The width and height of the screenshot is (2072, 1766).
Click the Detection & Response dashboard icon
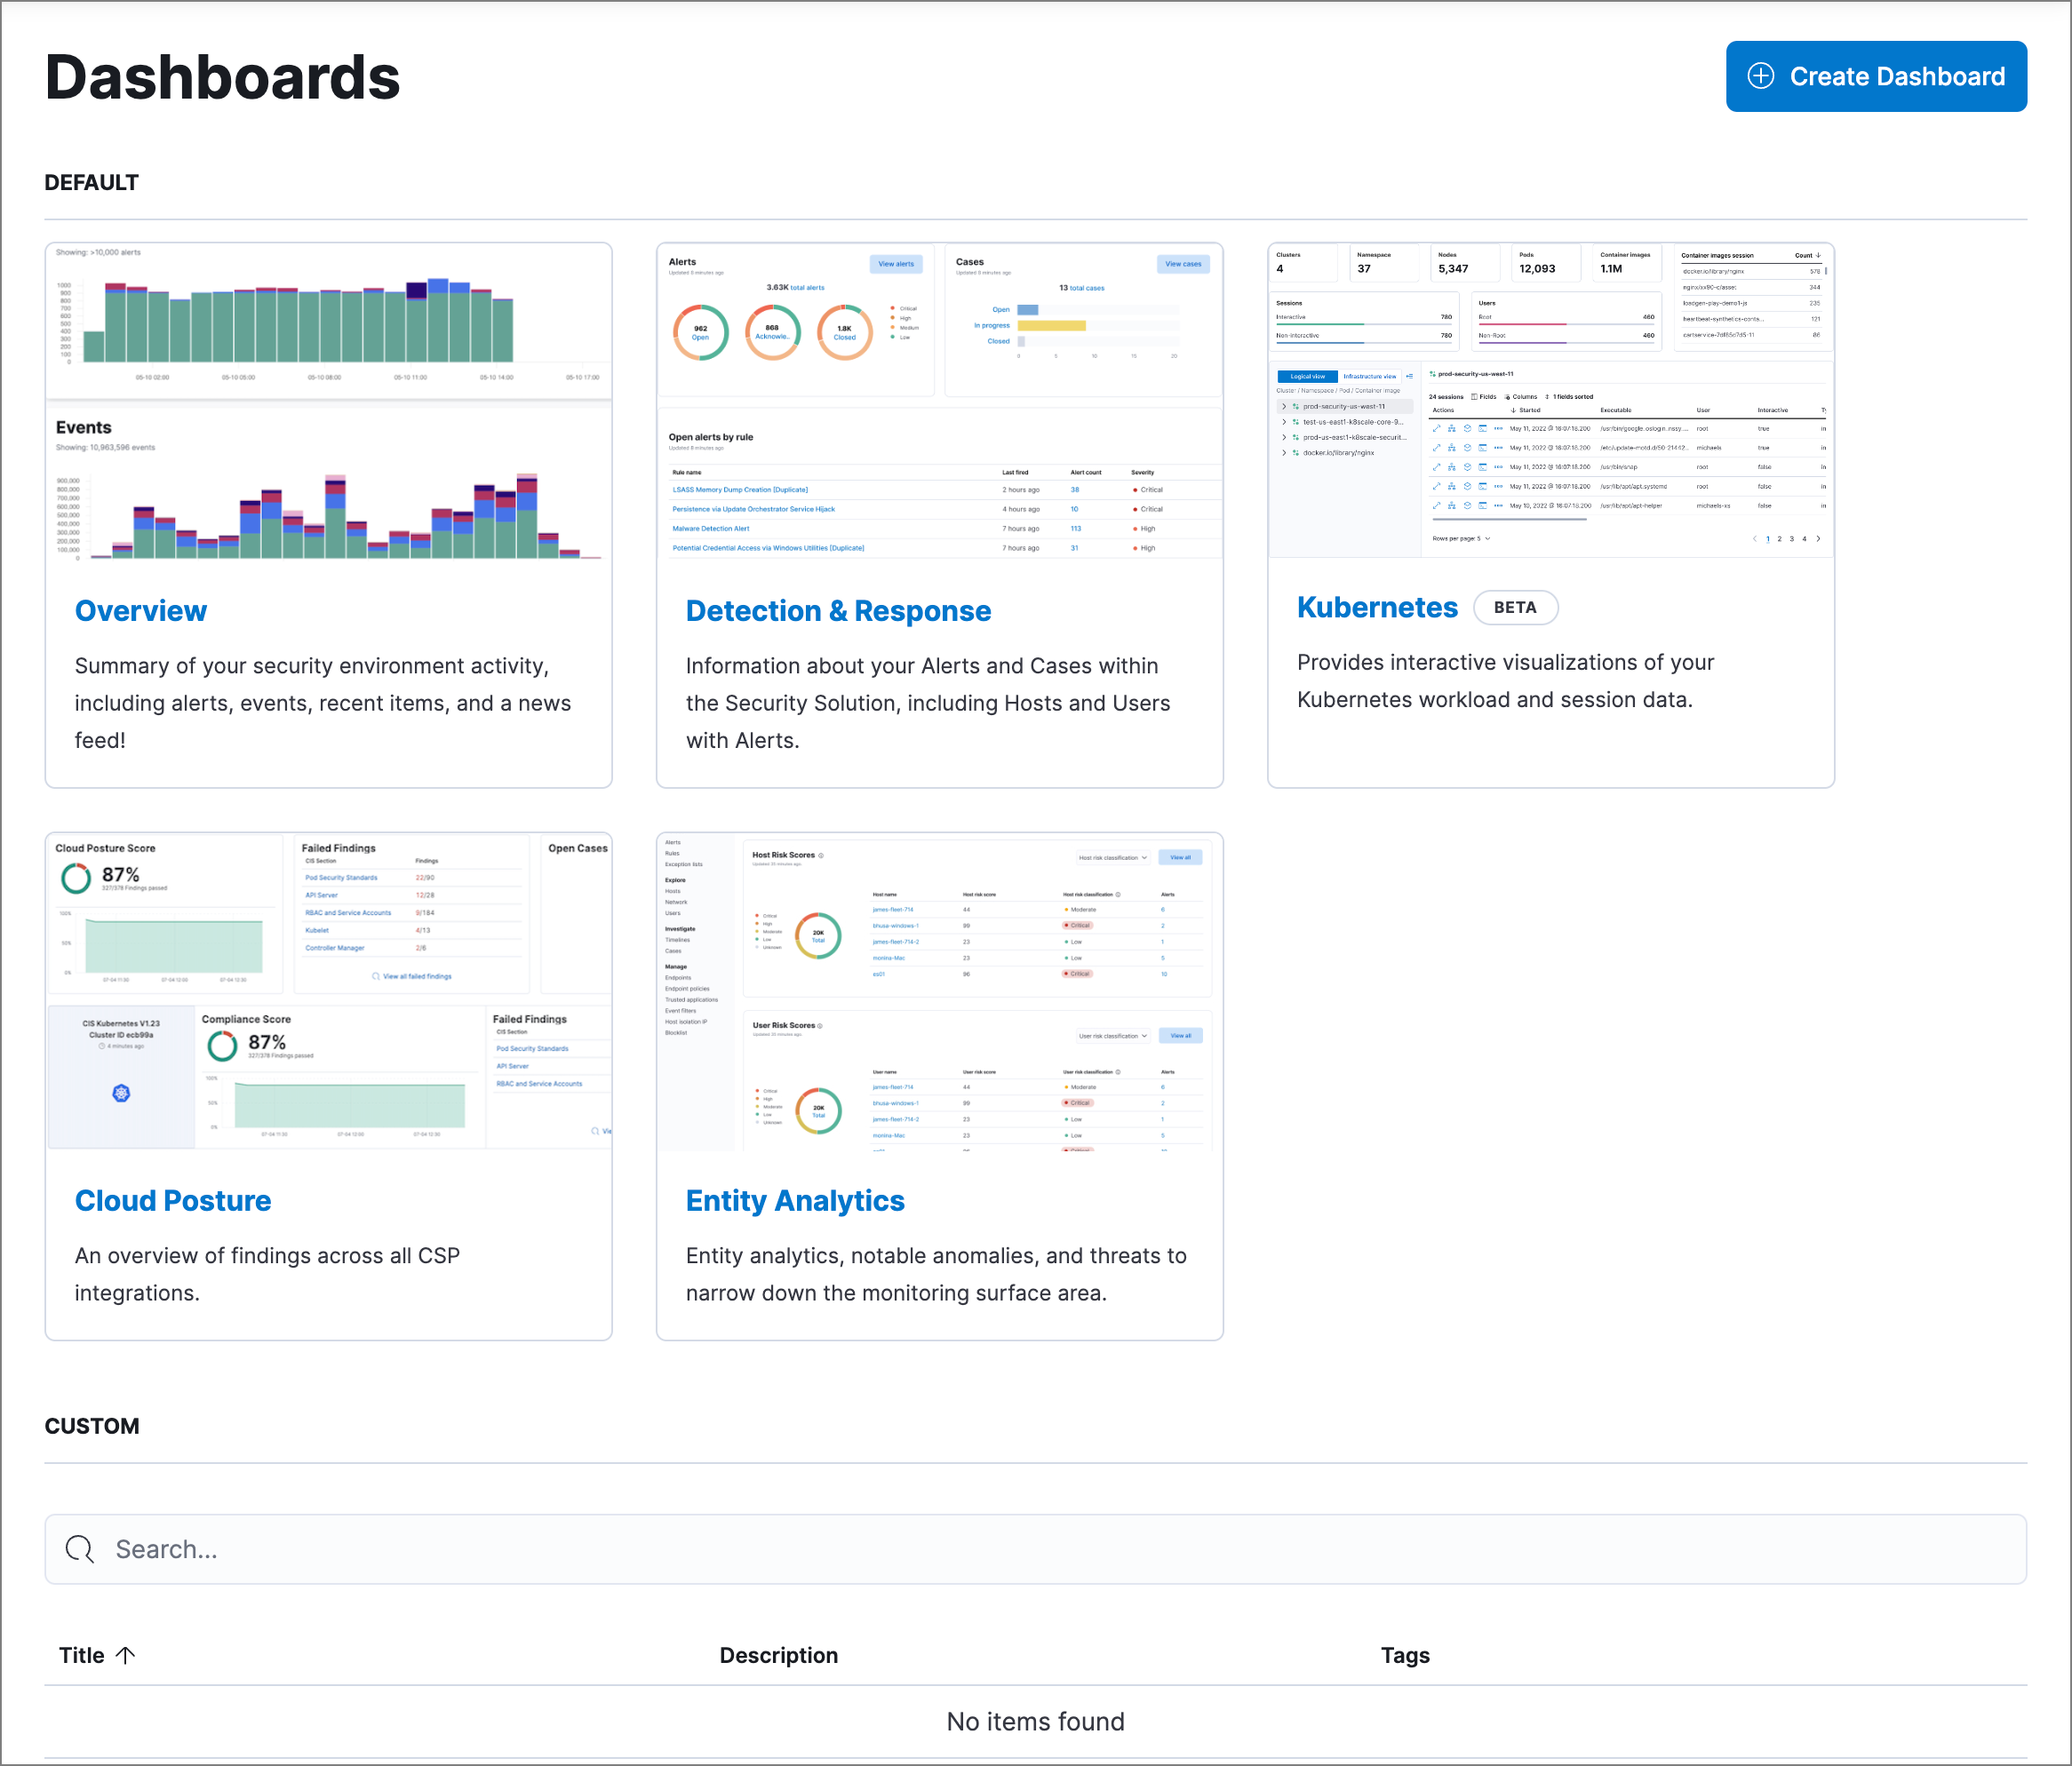[941, 403]
